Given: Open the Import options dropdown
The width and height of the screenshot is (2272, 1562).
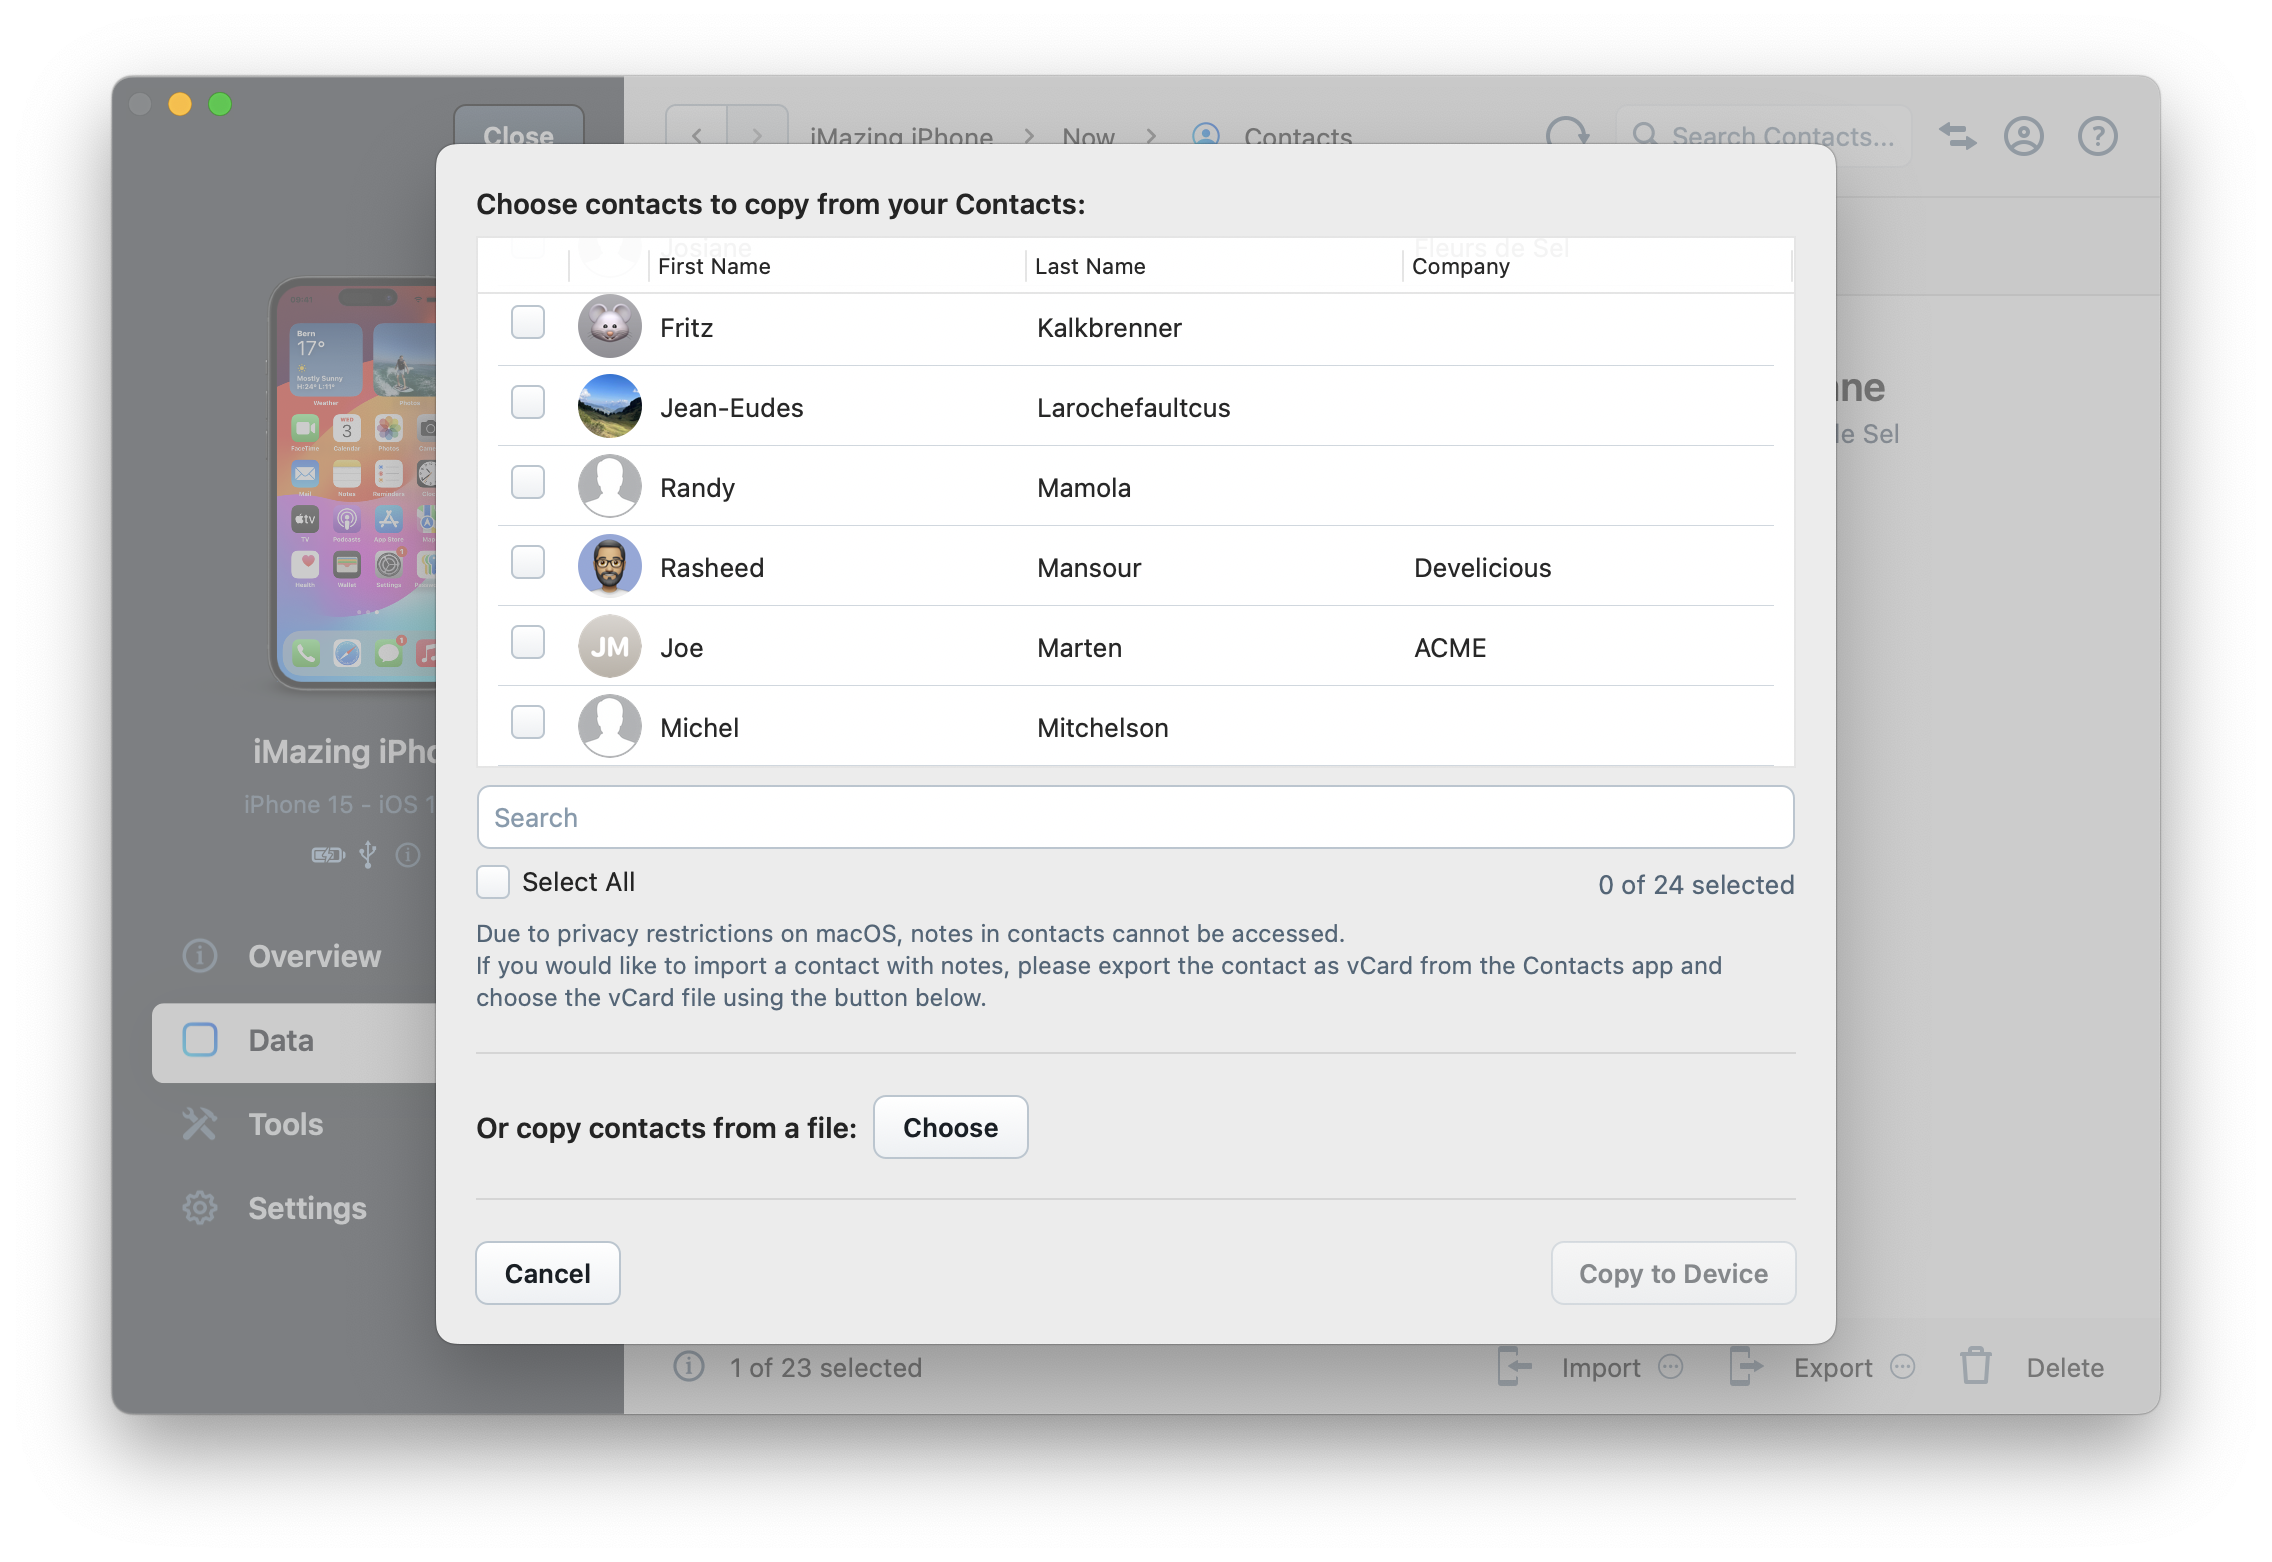Looking at the screenshot, I should click(1671, 1366).
